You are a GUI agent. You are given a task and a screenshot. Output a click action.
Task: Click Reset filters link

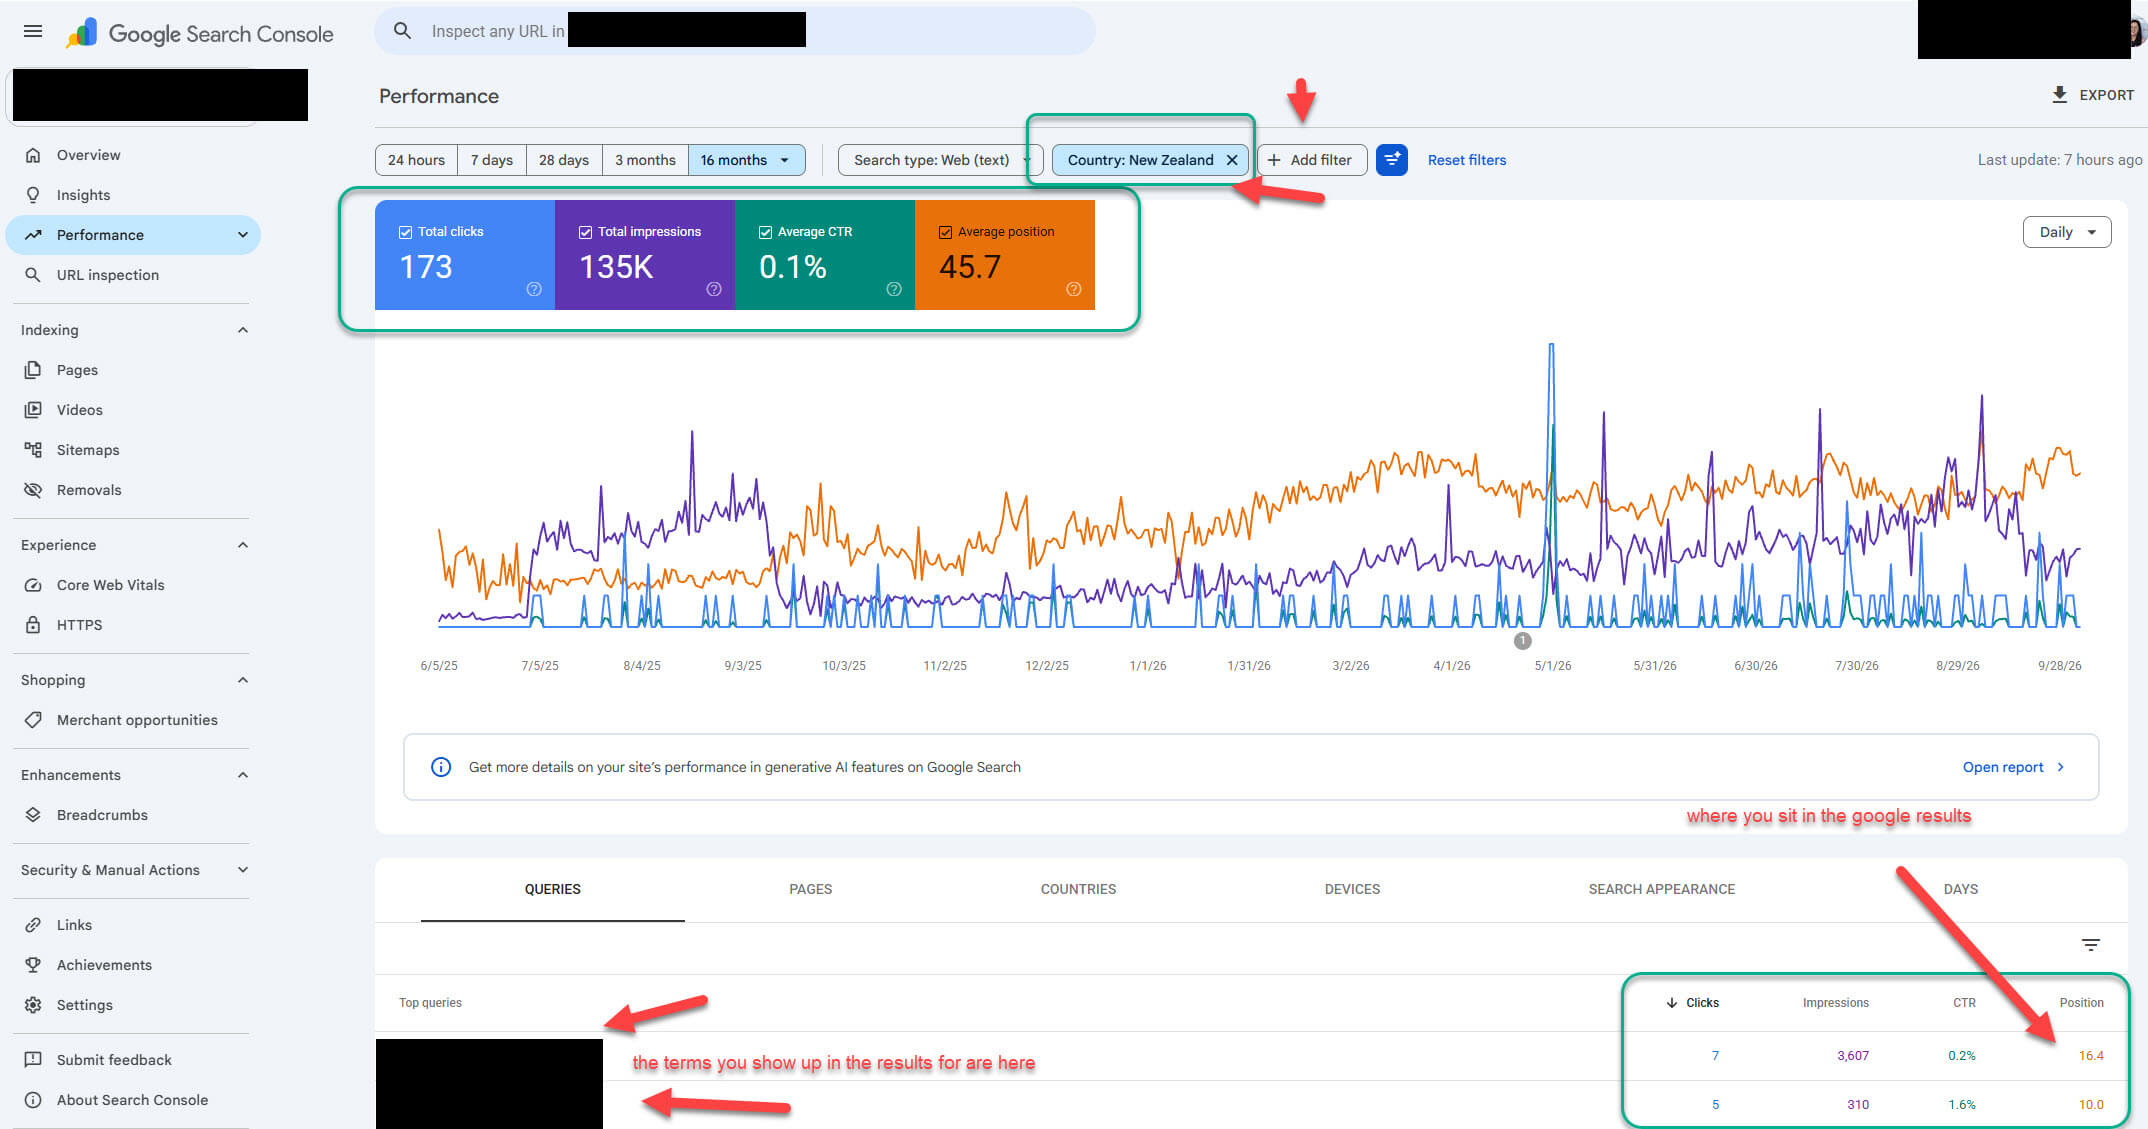(x=1466, y=160)
